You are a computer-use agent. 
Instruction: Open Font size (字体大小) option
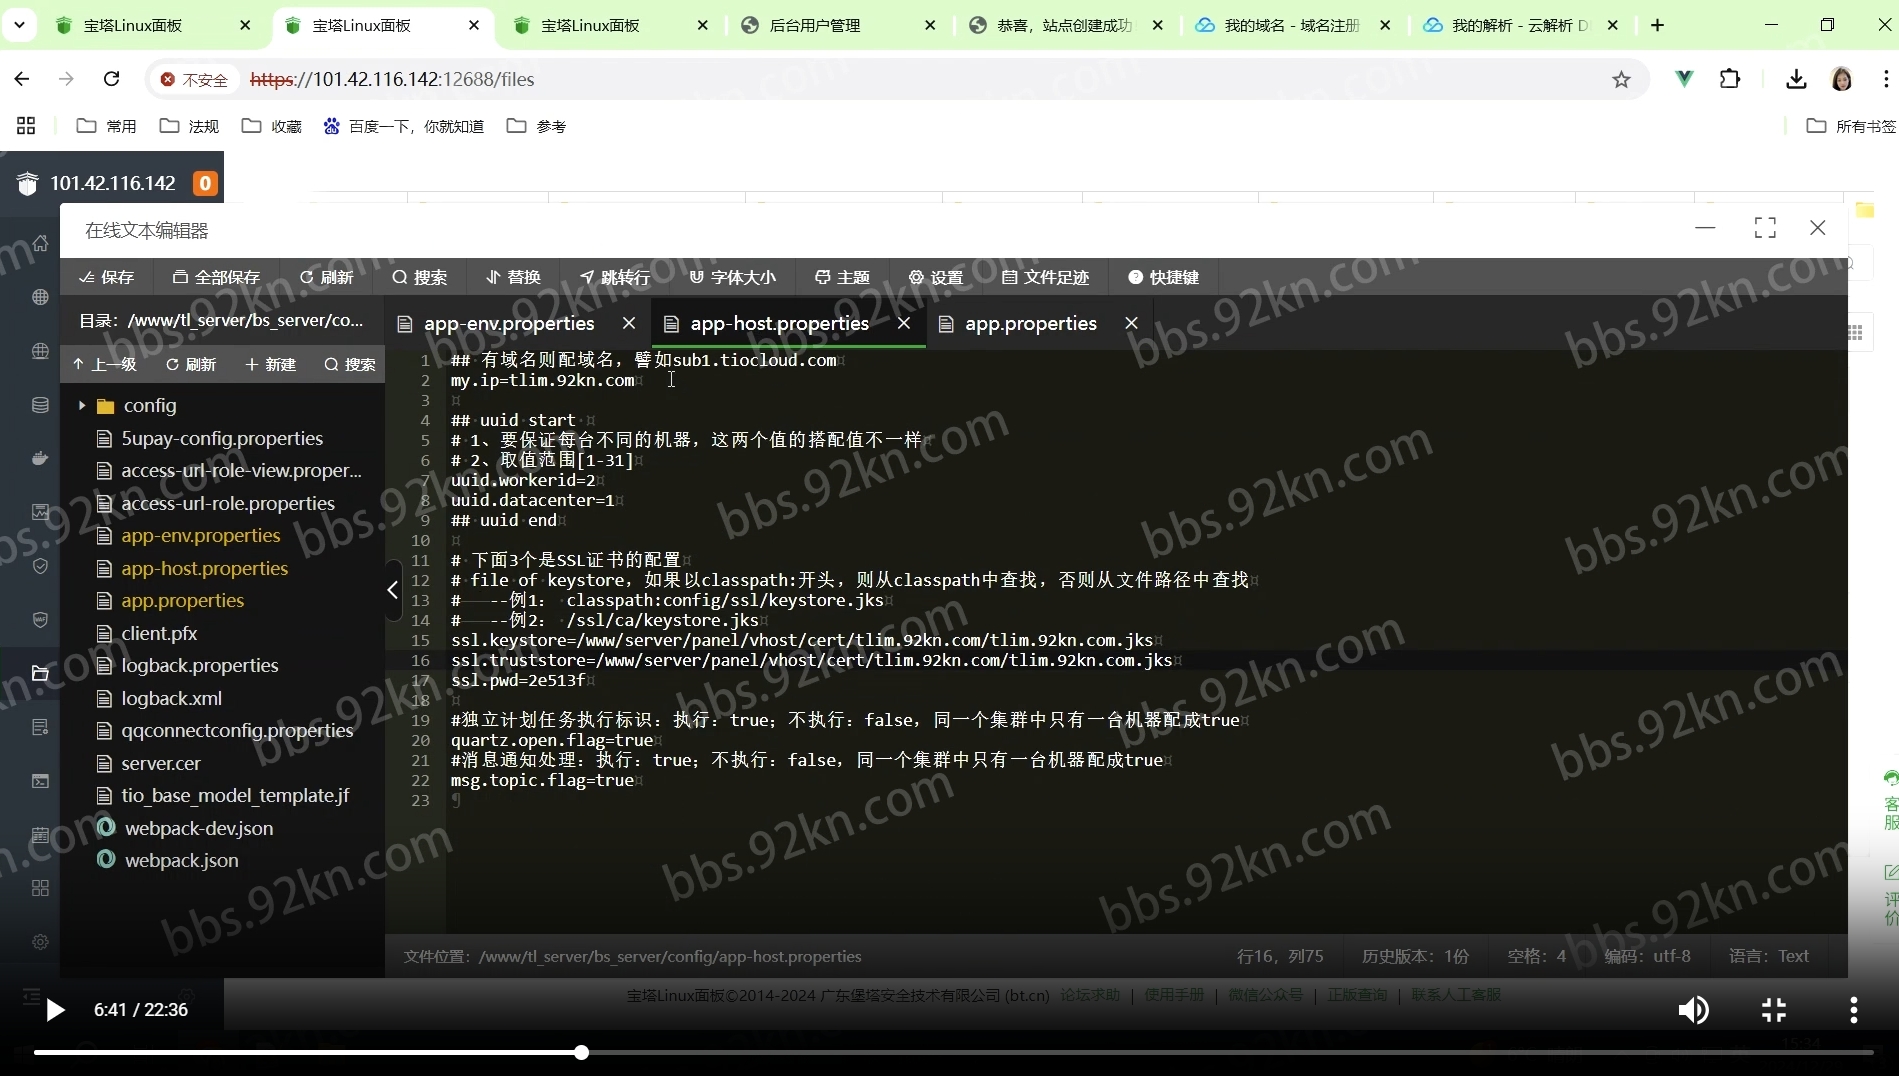732,277
